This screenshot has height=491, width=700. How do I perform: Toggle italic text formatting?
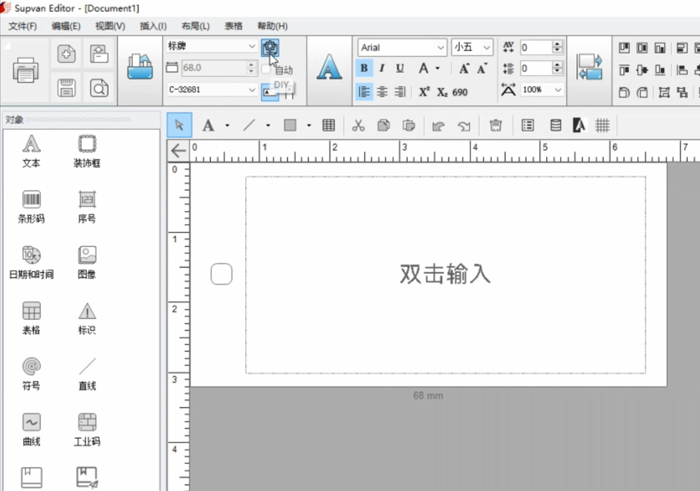coord(382,68)
